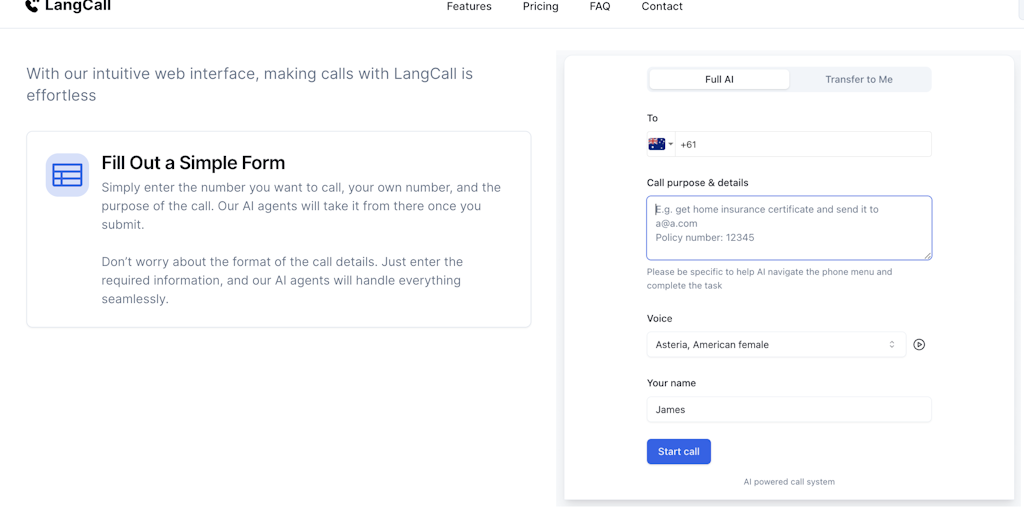Click the LangCall brand name text
The width and height of the screenshot is (1024, 512).
click(78, 7)
